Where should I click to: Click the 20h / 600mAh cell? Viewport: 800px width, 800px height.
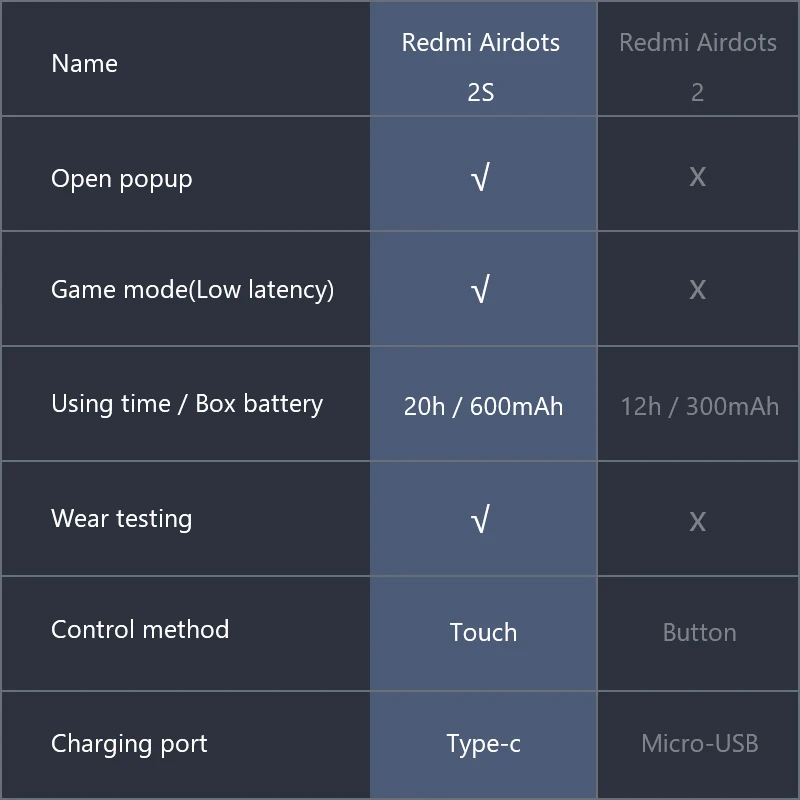coord(483,407)
